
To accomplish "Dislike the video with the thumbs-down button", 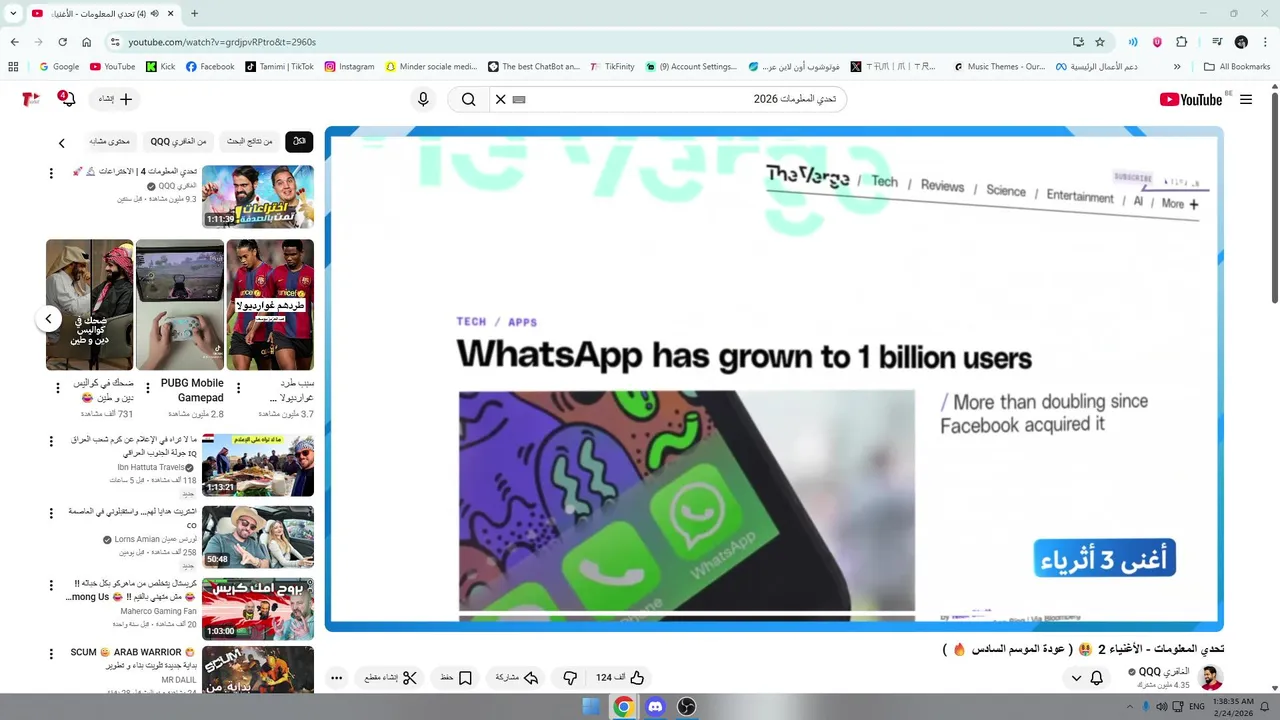I will click(570, 678).
